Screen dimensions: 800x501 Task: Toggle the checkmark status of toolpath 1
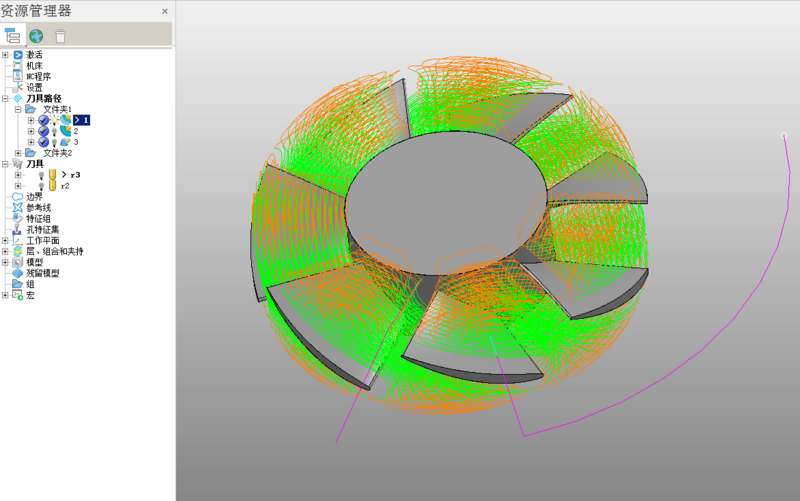(x=43, y=120)
